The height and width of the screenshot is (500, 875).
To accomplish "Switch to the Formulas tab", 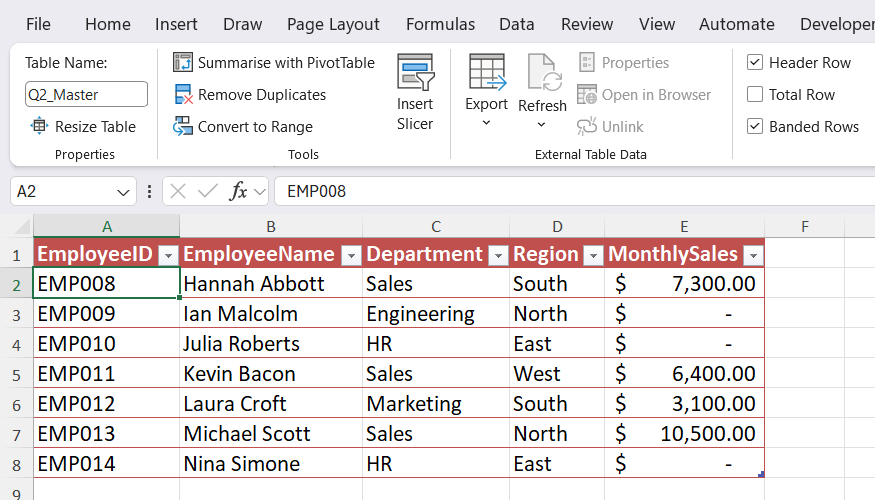I will coord(440,24).
